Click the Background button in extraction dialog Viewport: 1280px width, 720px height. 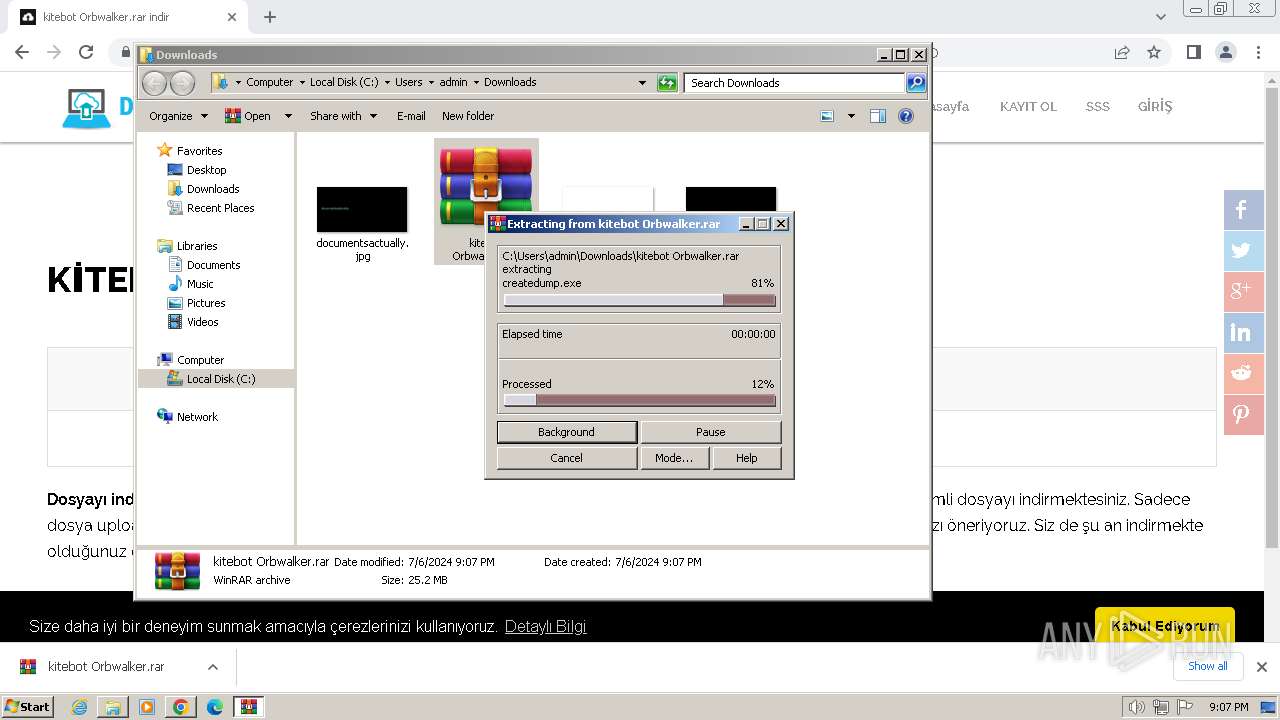coord(566,432)
